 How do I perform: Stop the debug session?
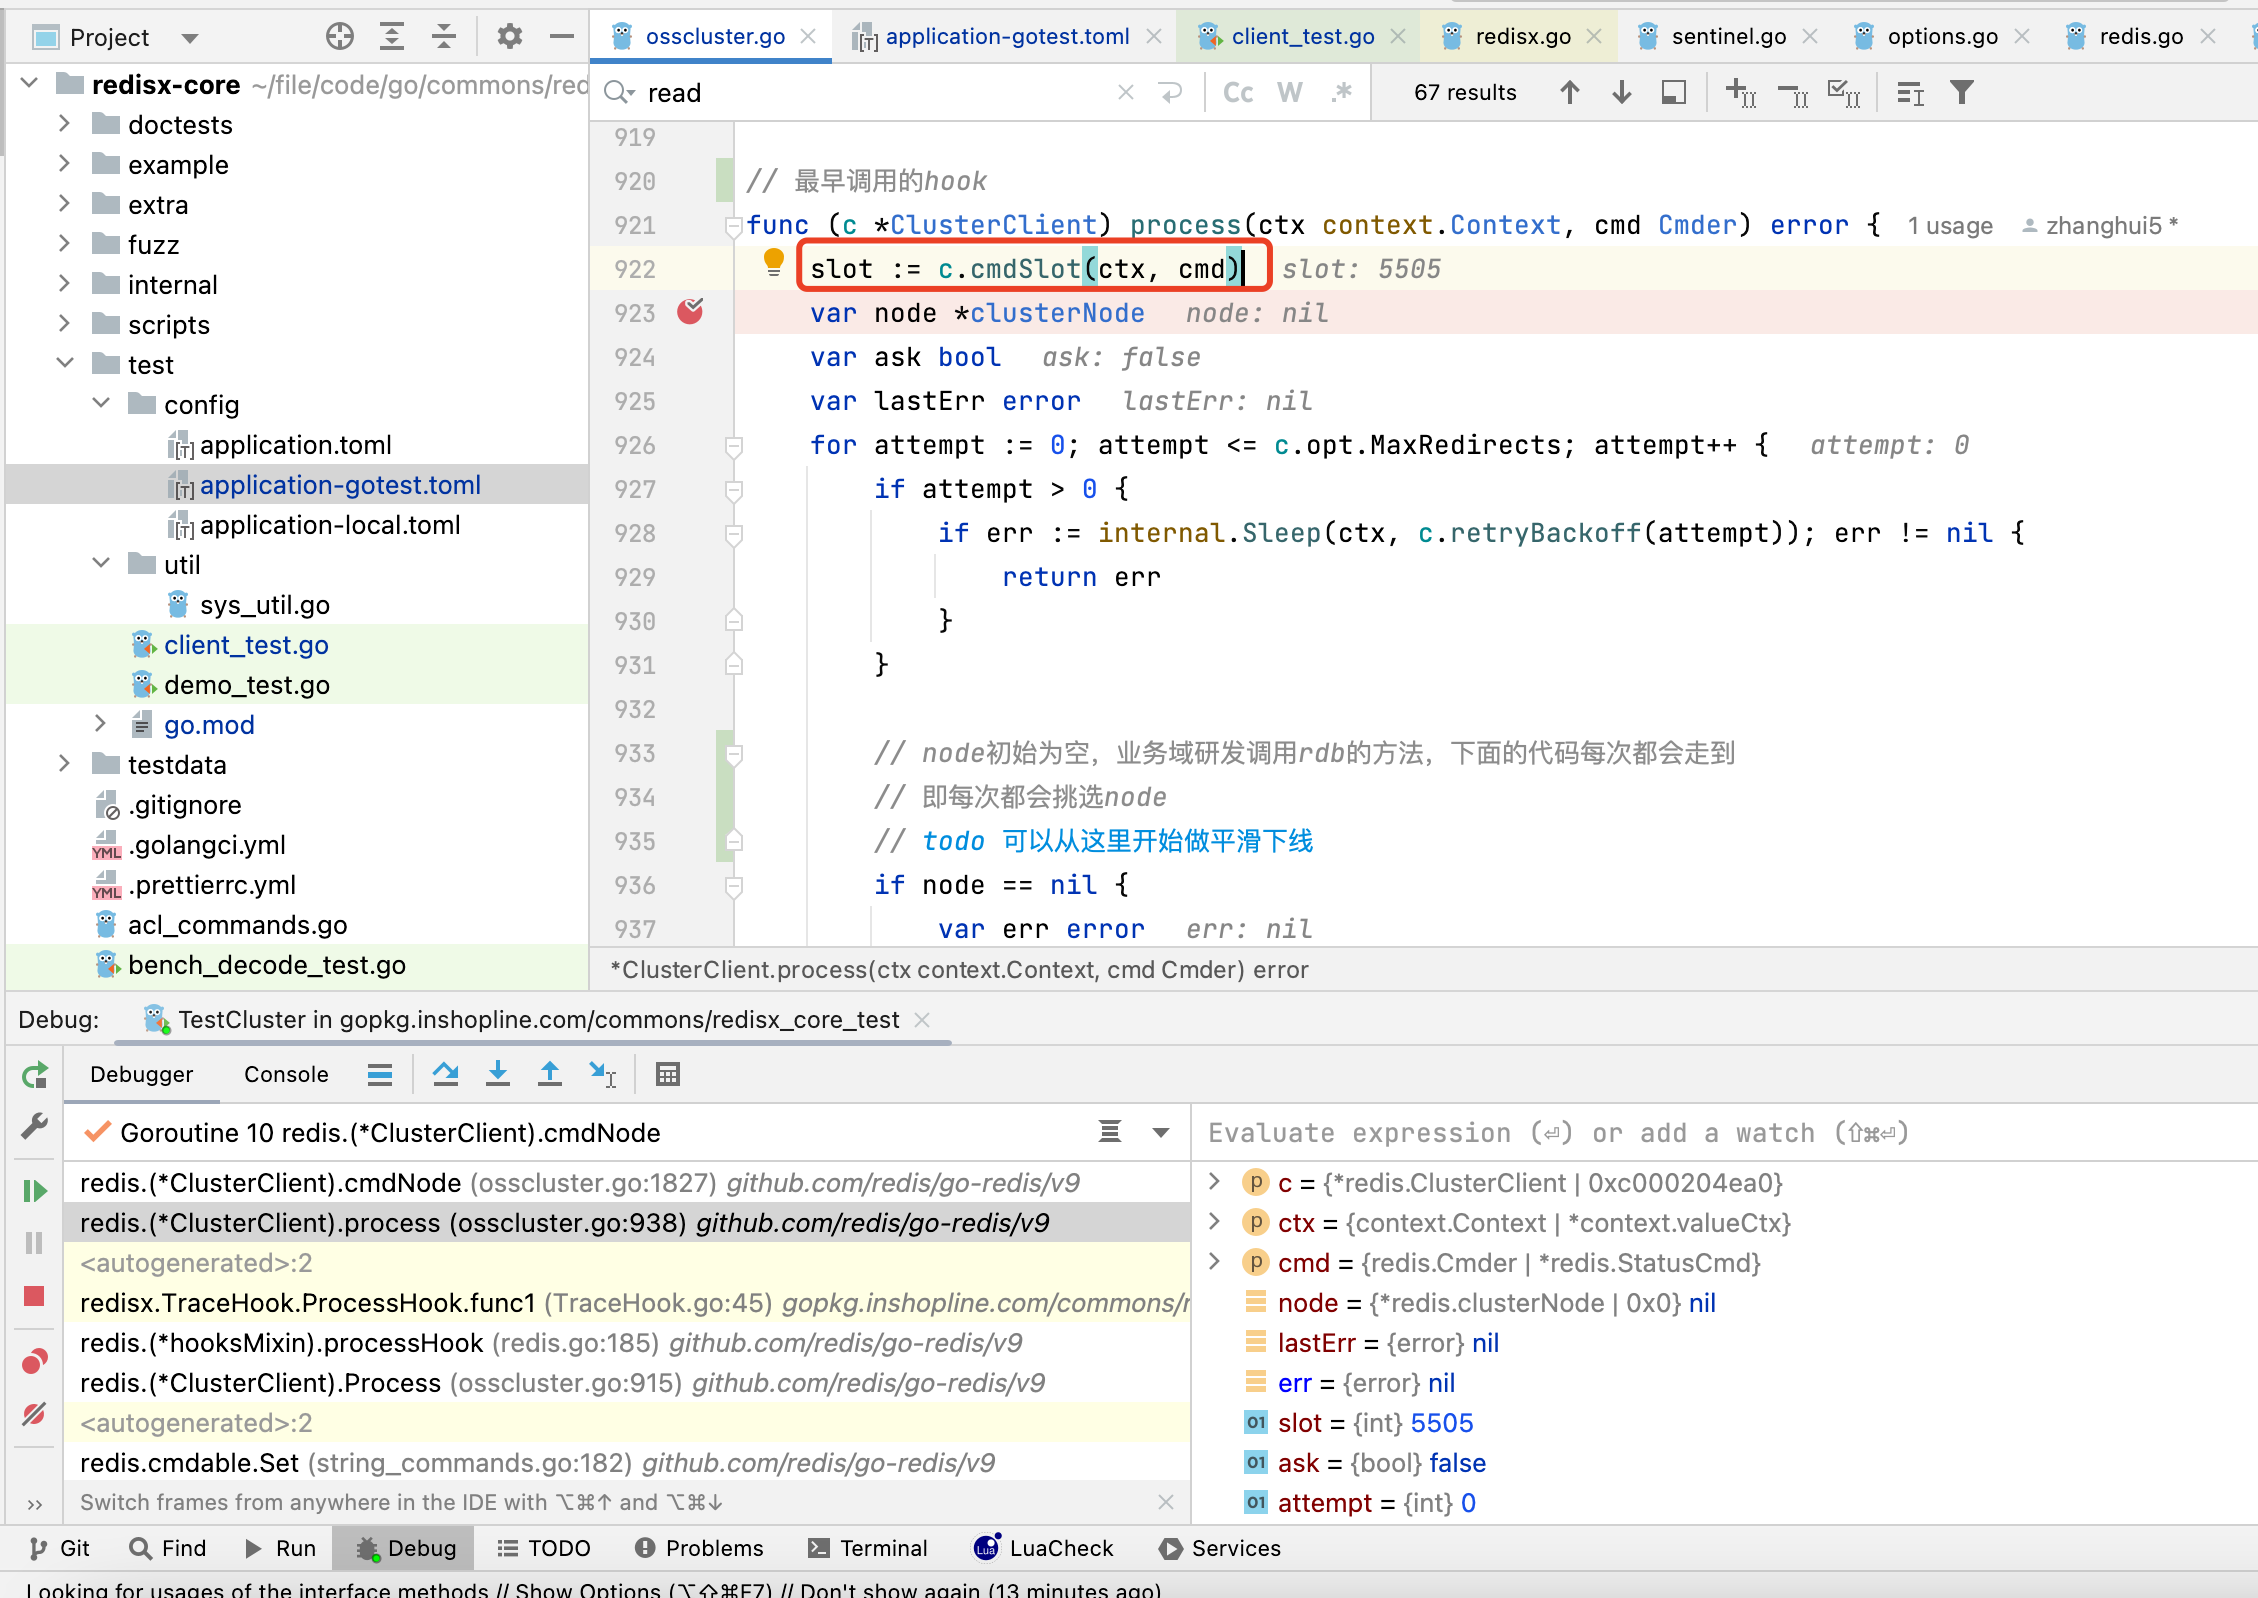[x=35, y=1296]
